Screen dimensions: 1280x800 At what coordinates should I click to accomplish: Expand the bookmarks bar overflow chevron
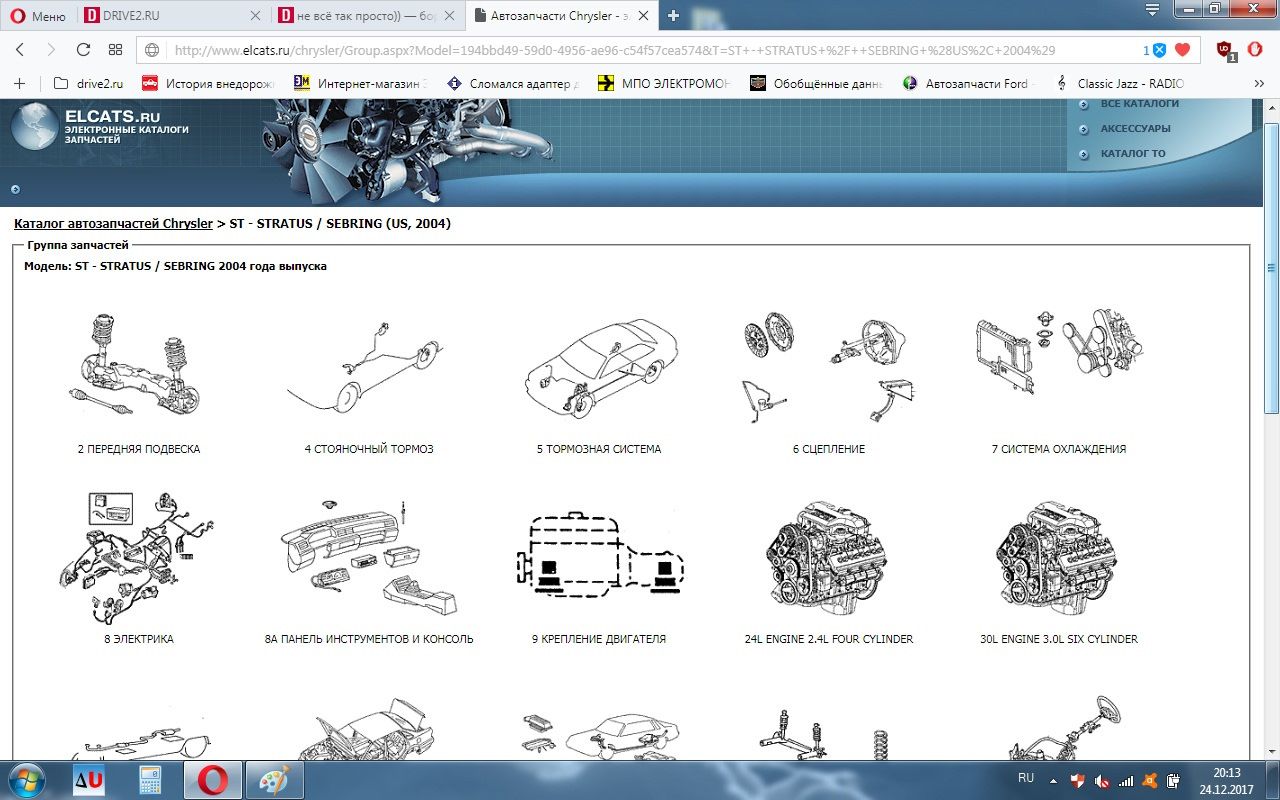click(1258, 84)
